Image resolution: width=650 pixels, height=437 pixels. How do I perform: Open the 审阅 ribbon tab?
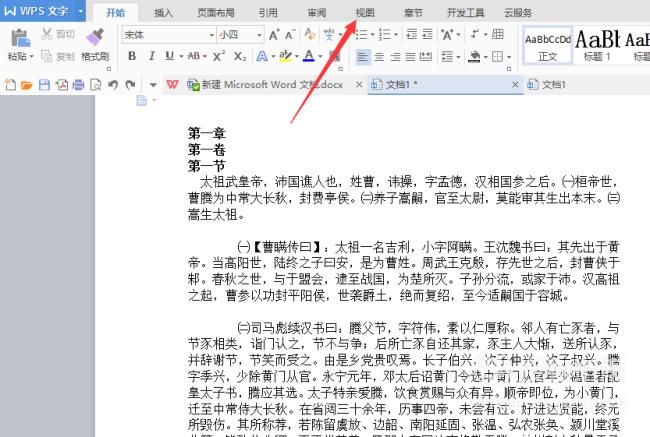pyautogui.click(x=317, y=13)
